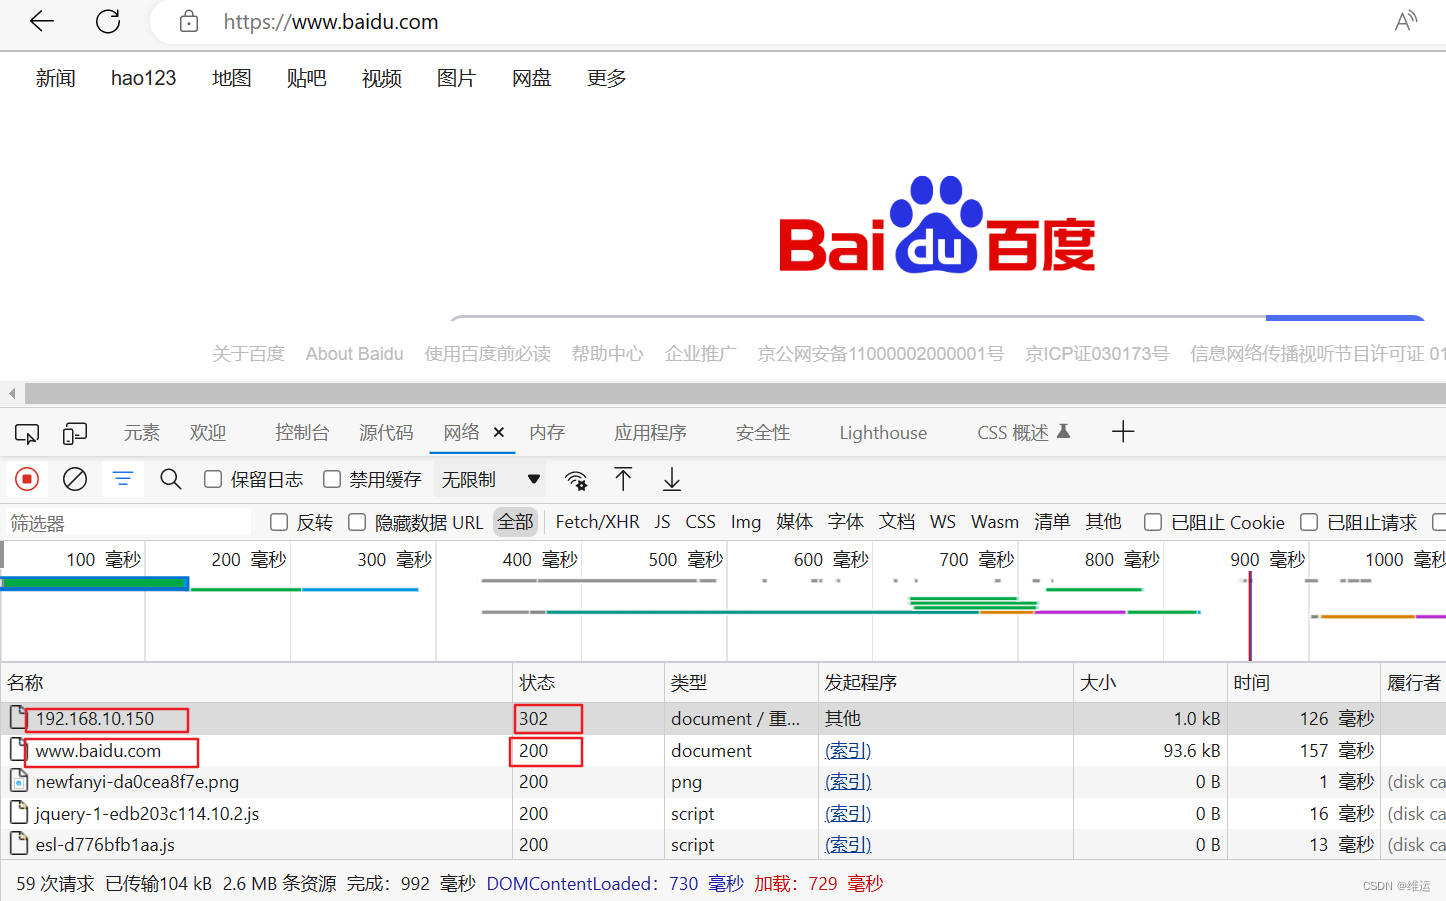Viewport: 1446px width, 901px height.
Task: Open the 更多 menu on Baidu navigation
Action: click(606, 78)
